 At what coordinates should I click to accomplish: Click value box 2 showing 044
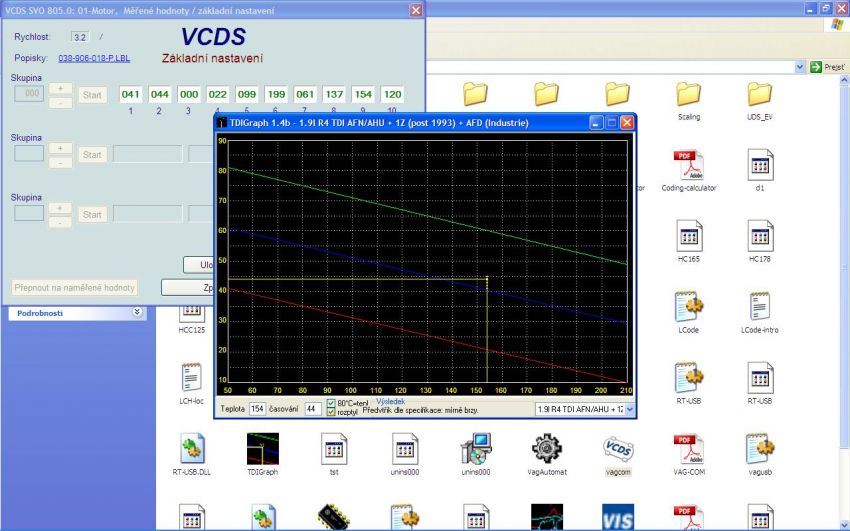(159, 94)
